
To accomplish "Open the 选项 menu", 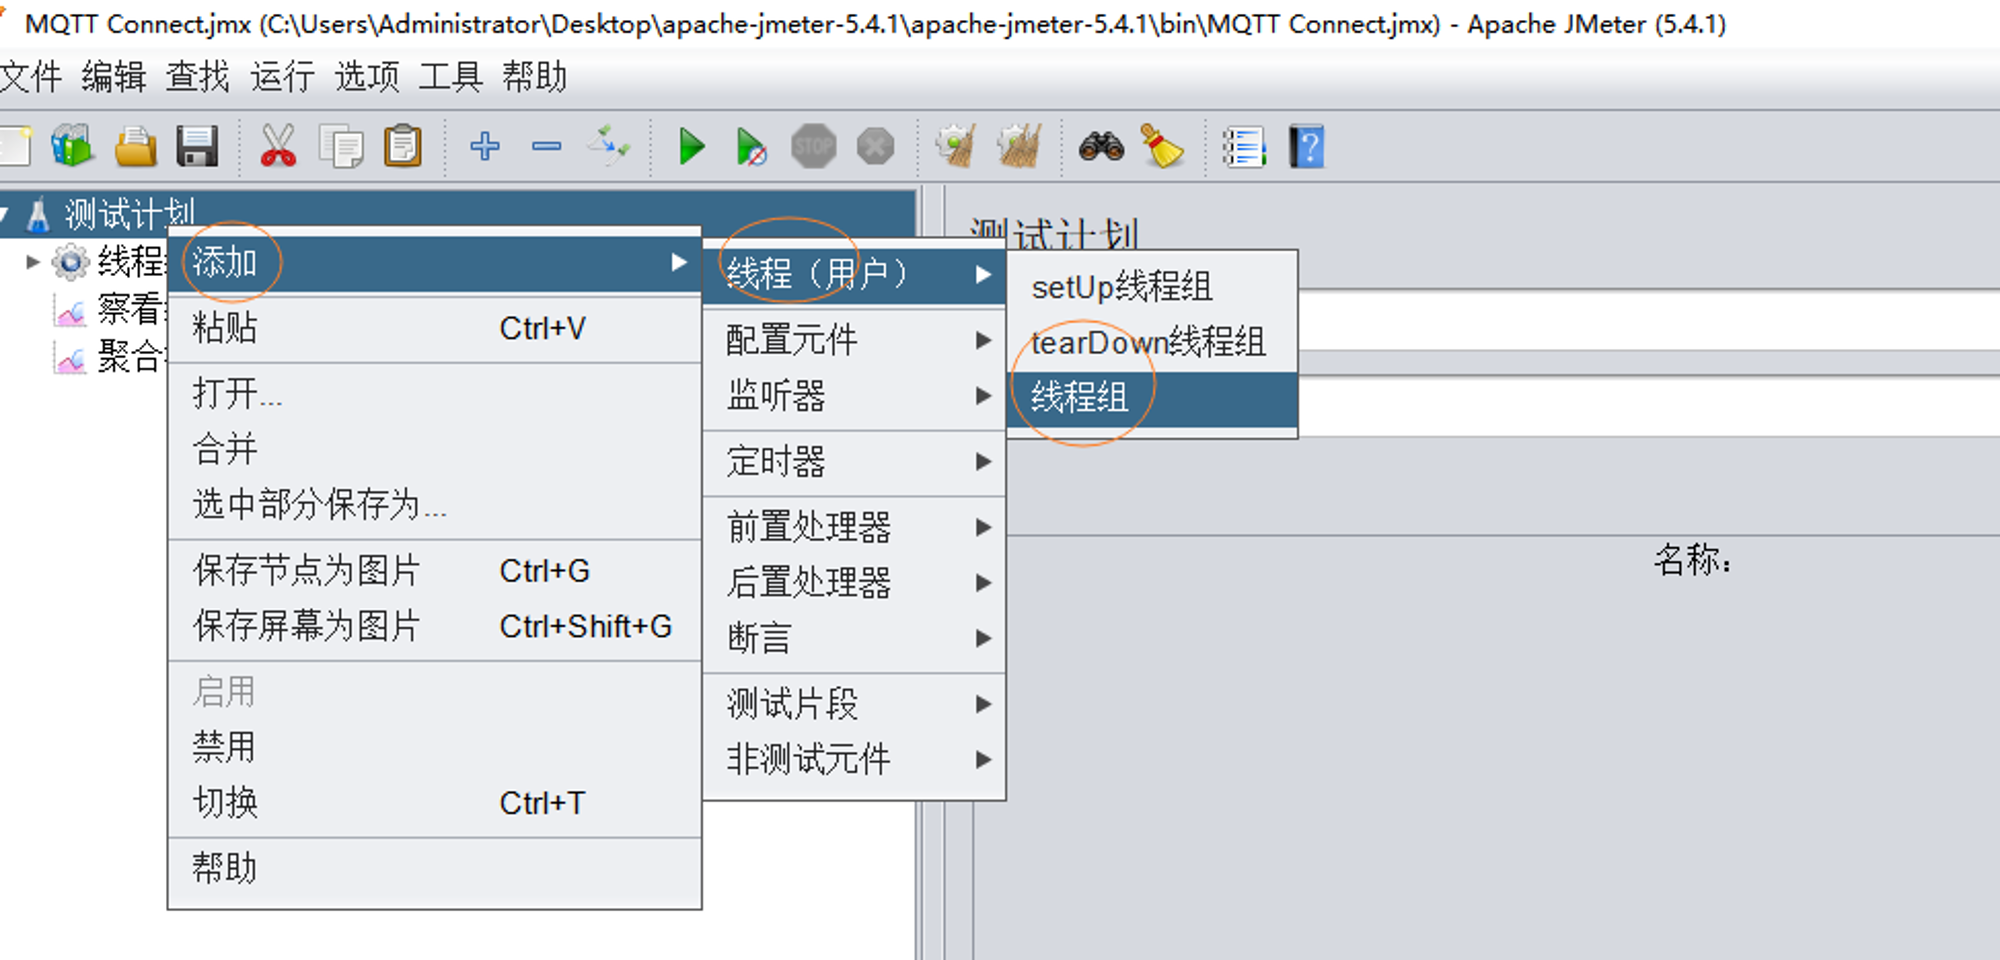I will (x=367, y=77).
